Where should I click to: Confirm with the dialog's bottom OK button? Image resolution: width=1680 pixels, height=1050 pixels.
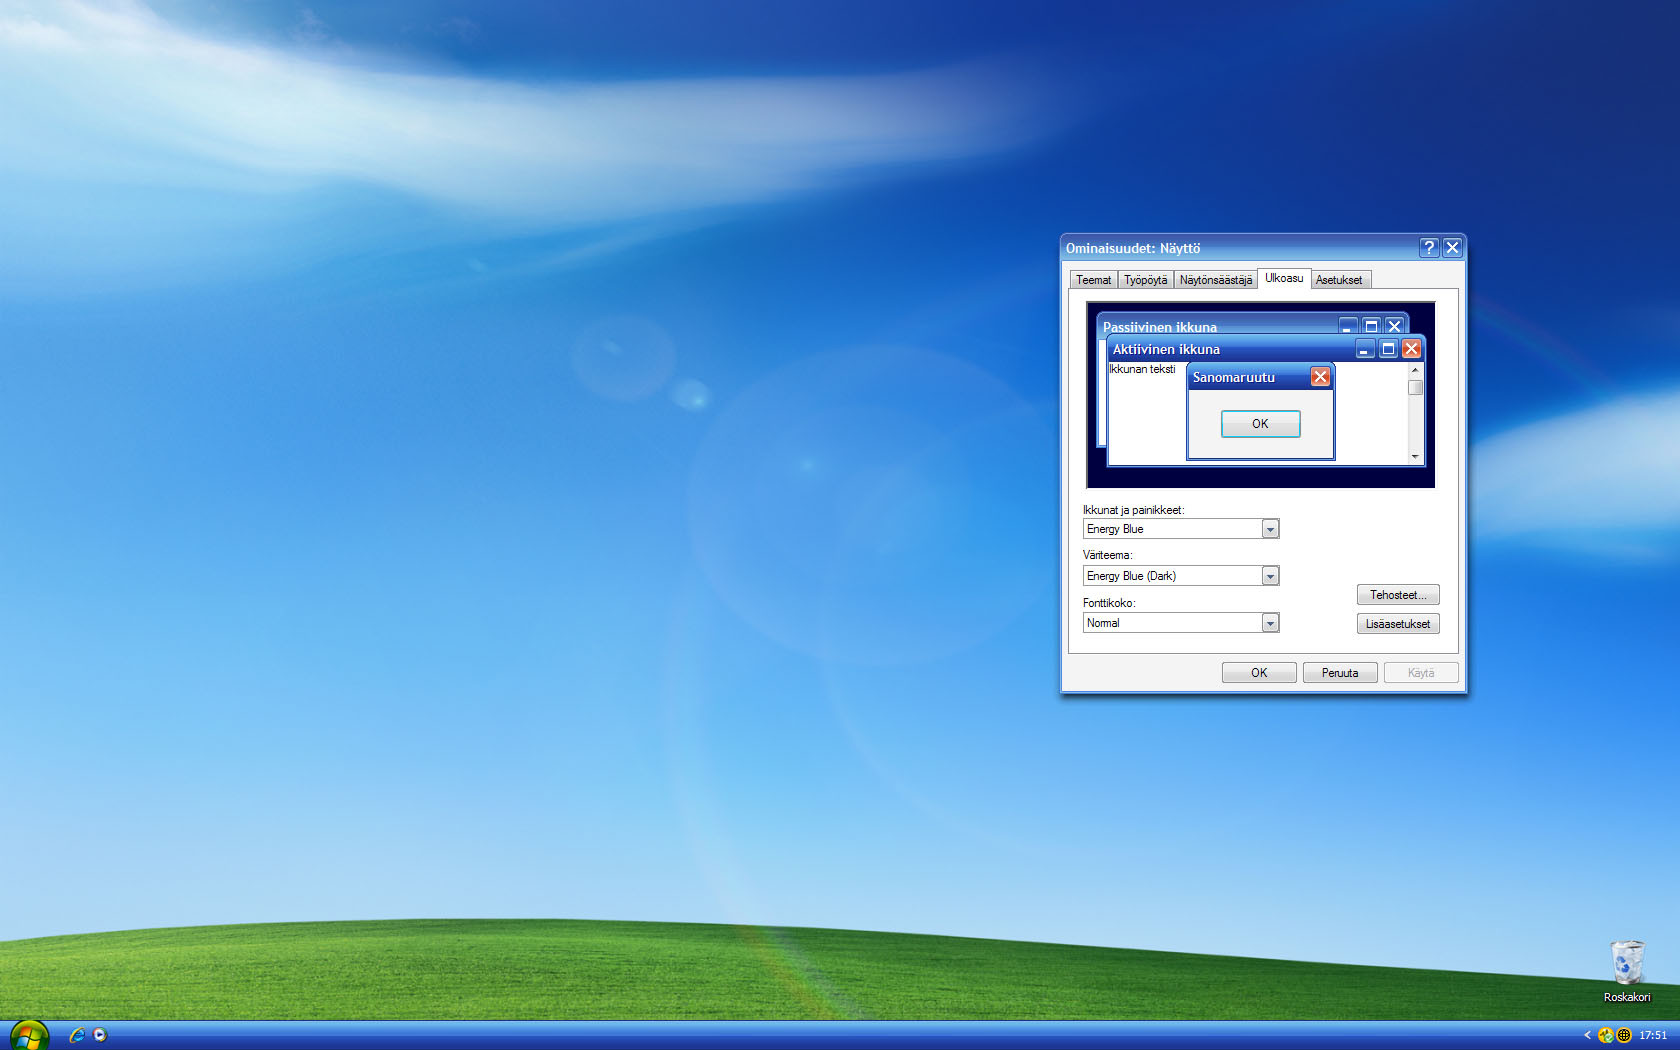click(x=1259, y=673)
